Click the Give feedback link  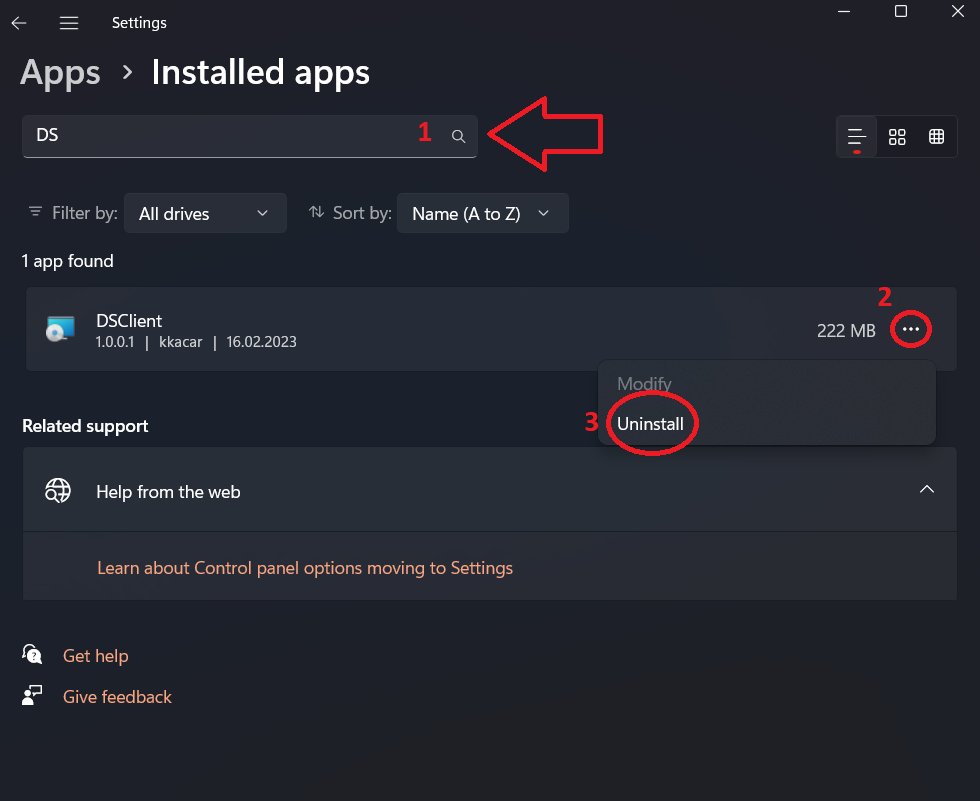[117, 697]
